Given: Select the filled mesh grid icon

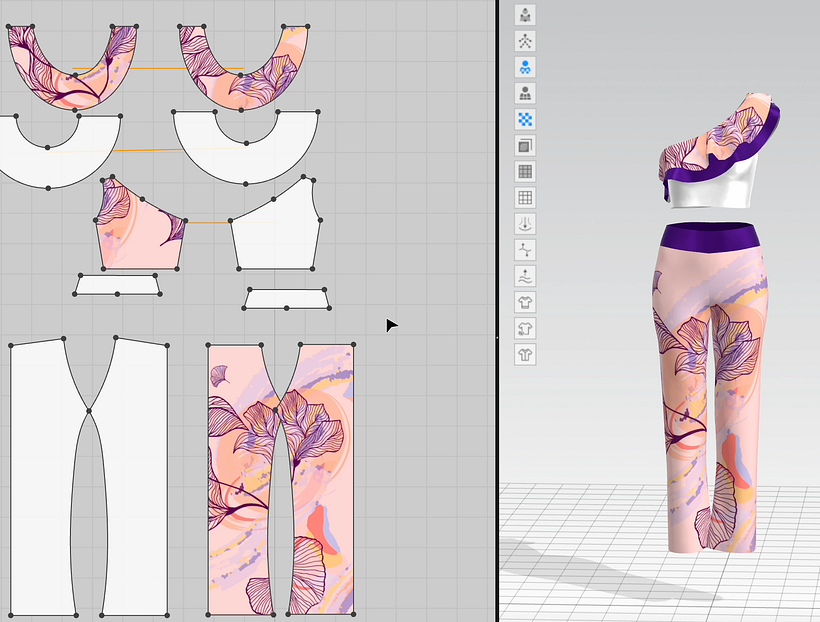Looking at the screenshot, I should tap(525, 172).
